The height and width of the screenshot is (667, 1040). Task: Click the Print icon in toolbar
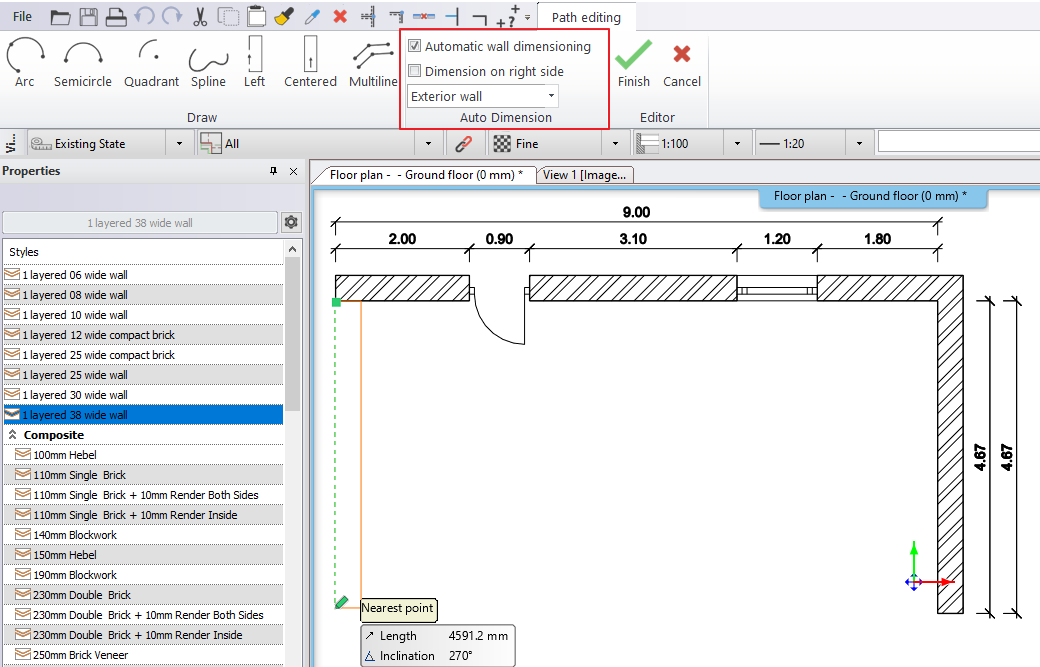pyautogui.click(x=116, y=17)
